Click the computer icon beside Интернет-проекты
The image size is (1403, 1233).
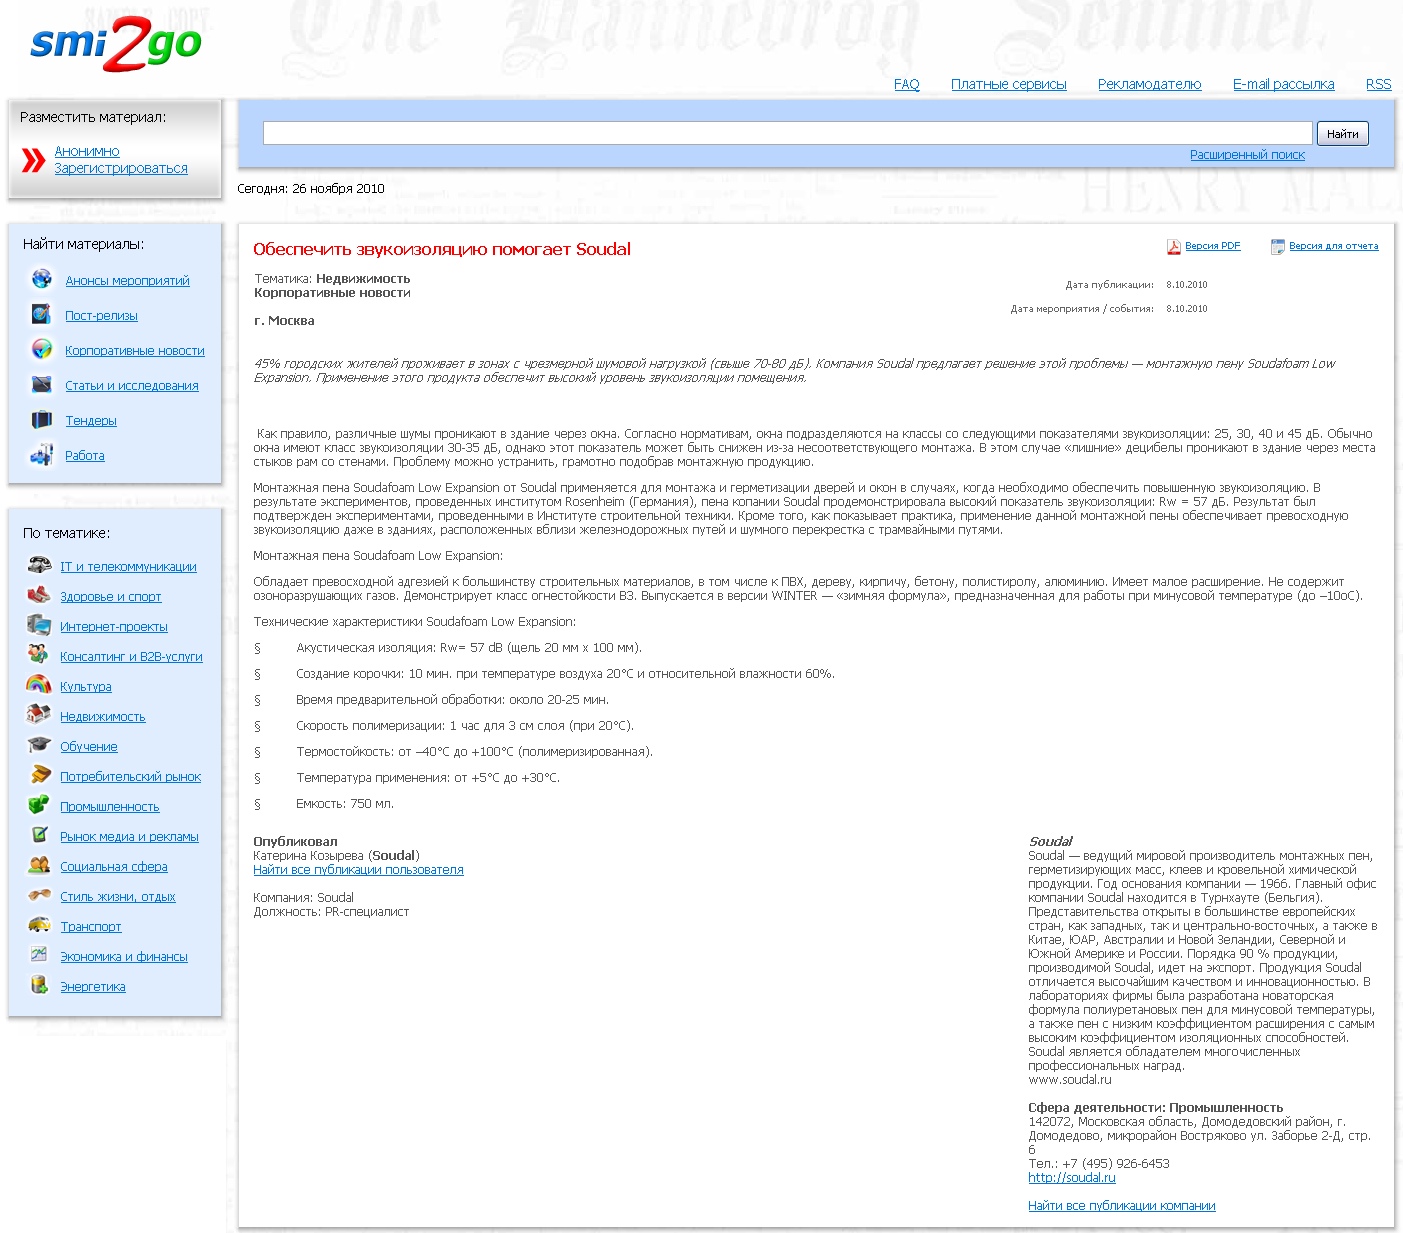point(39,625)
